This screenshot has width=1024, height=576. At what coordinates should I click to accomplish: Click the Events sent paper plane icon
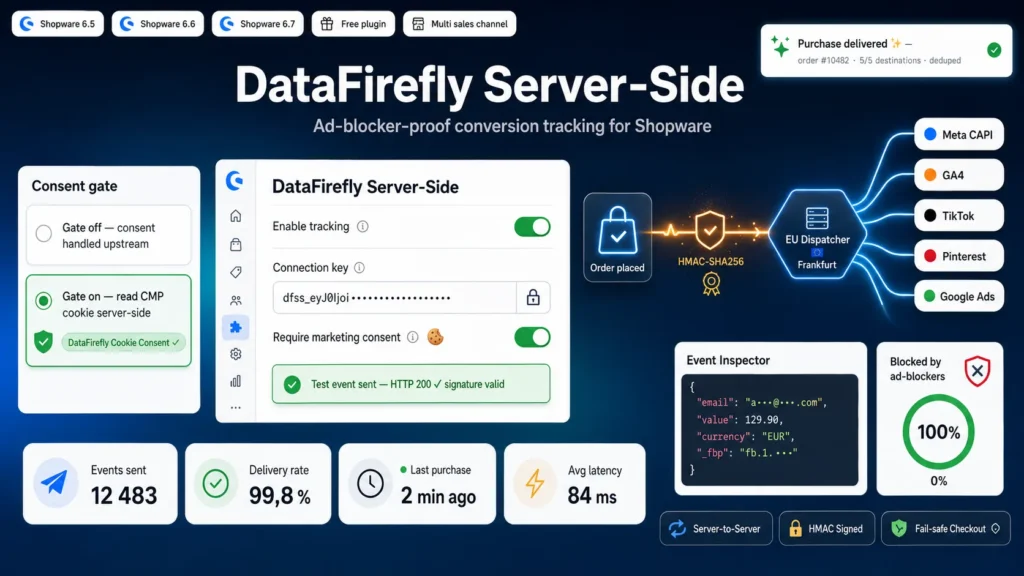(x=55, y=483)
